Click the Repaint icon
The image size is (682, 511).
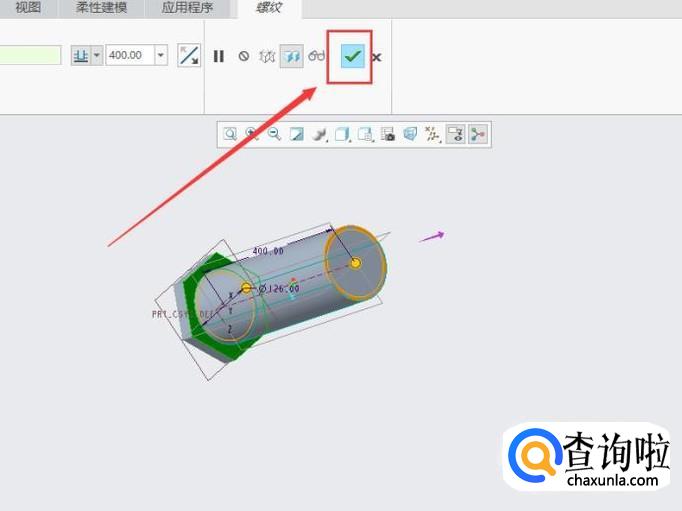[x=297, y=134]
